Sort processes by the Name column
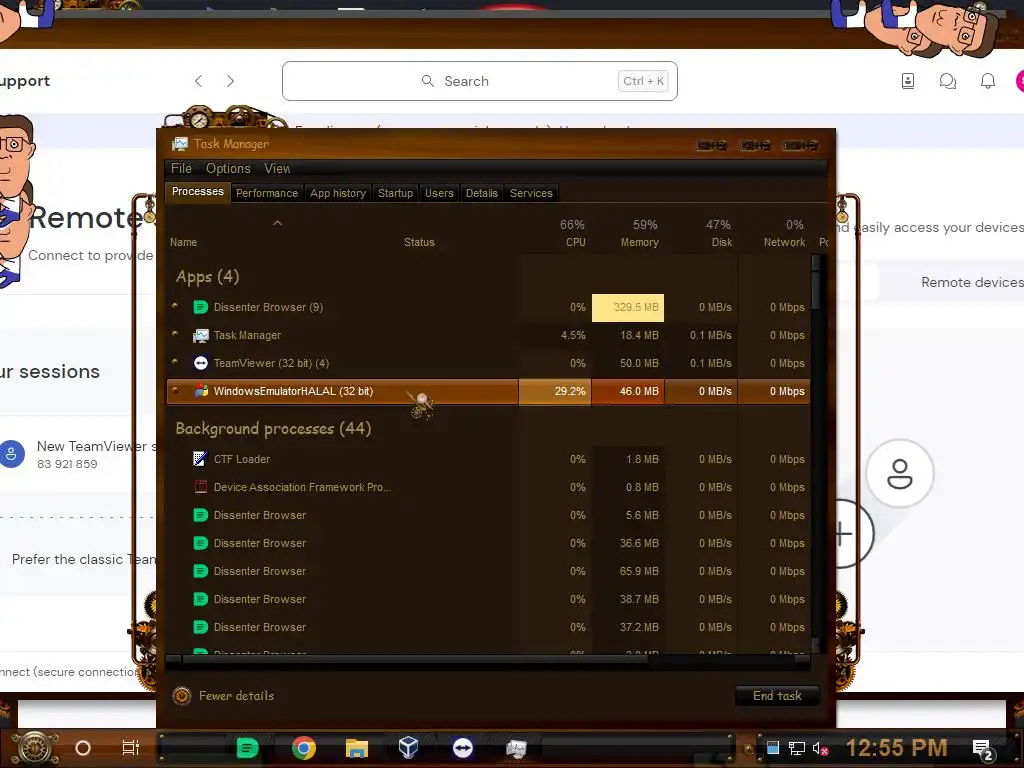The height and width of the screenshot is (768, 1024). (x=184, y=242)
